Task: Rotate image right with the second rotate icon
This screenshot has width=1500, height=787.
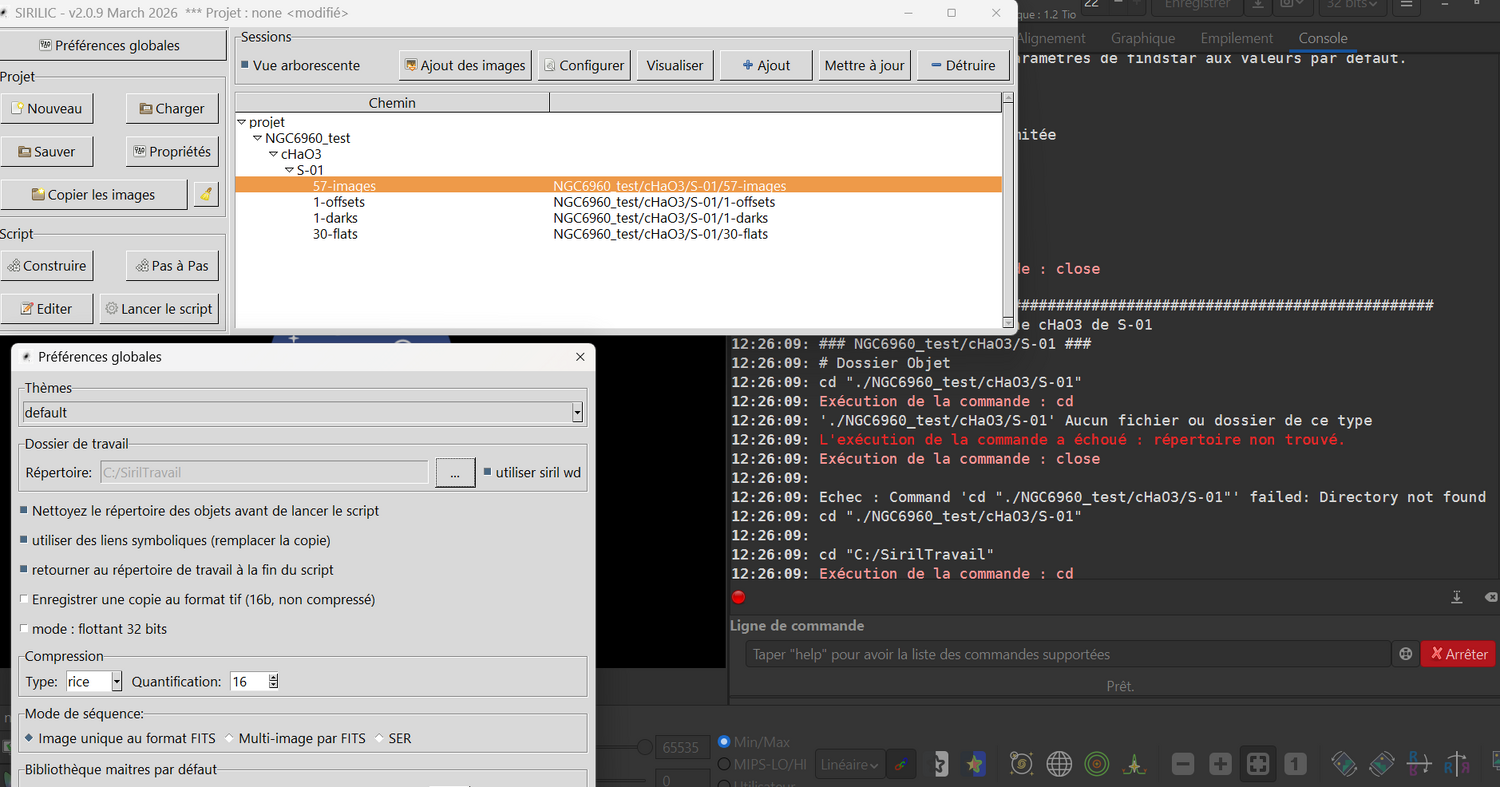Action: click(1381, 764)
